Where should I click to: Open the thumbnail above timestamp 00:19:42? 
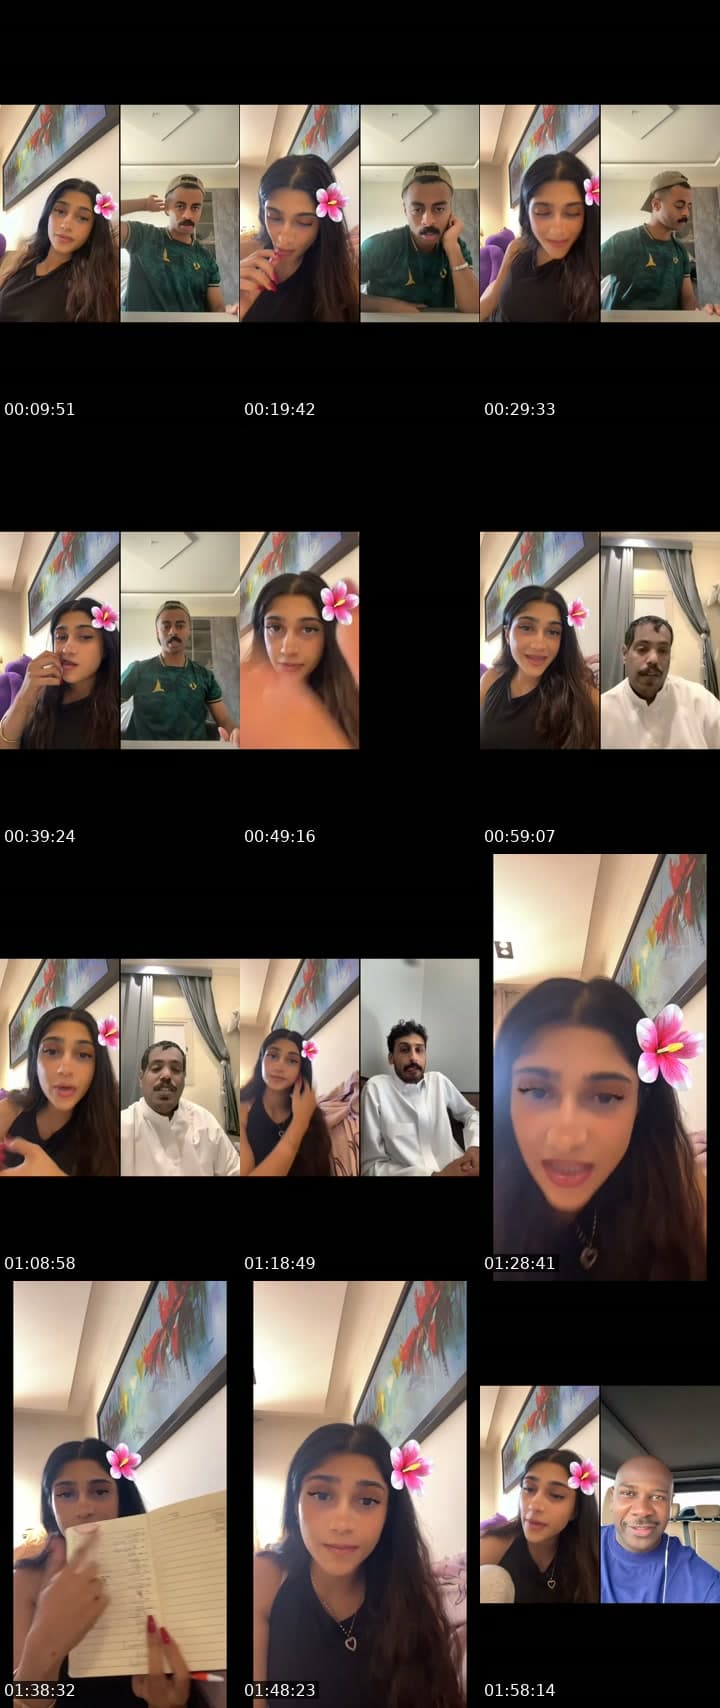point(360,213)
